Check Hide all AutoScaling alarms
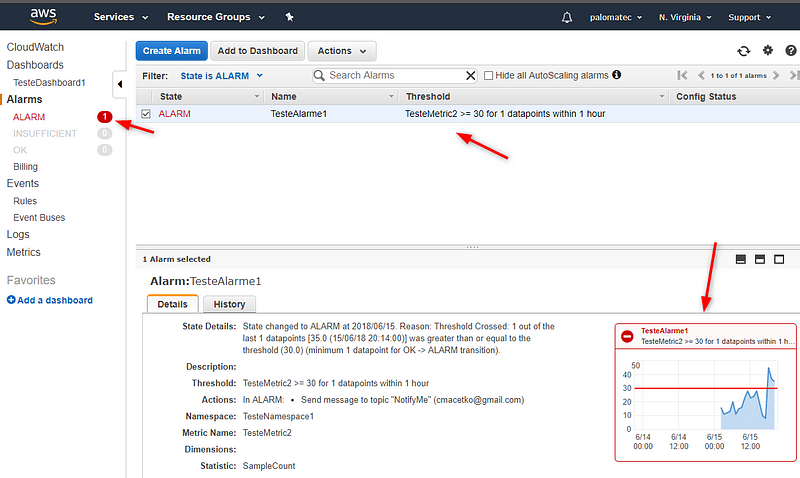Image resolution: width=800 pixels, height=478 pixels. (x=488, y=76)
